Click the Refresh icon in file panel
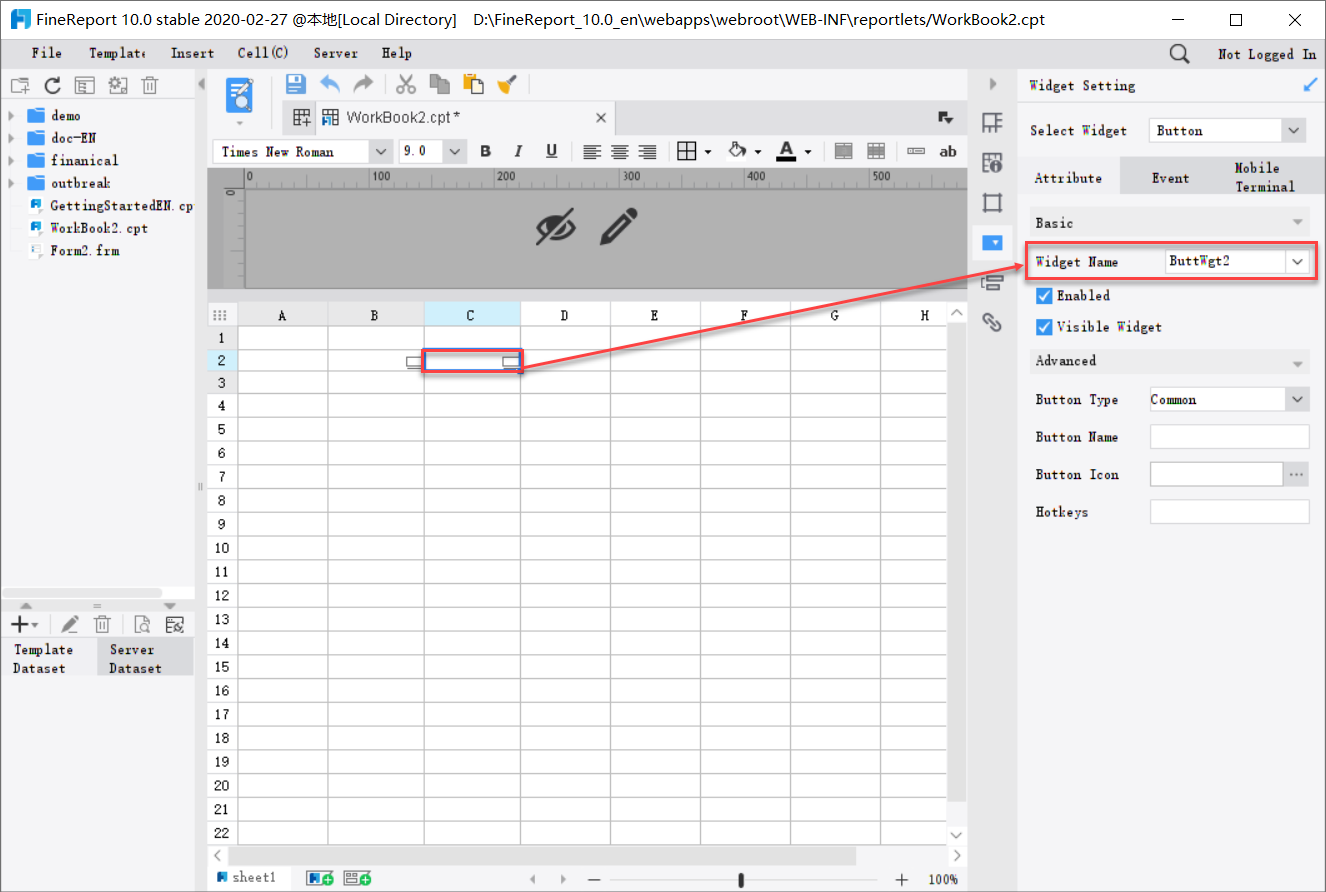 (x=52, y=85)
